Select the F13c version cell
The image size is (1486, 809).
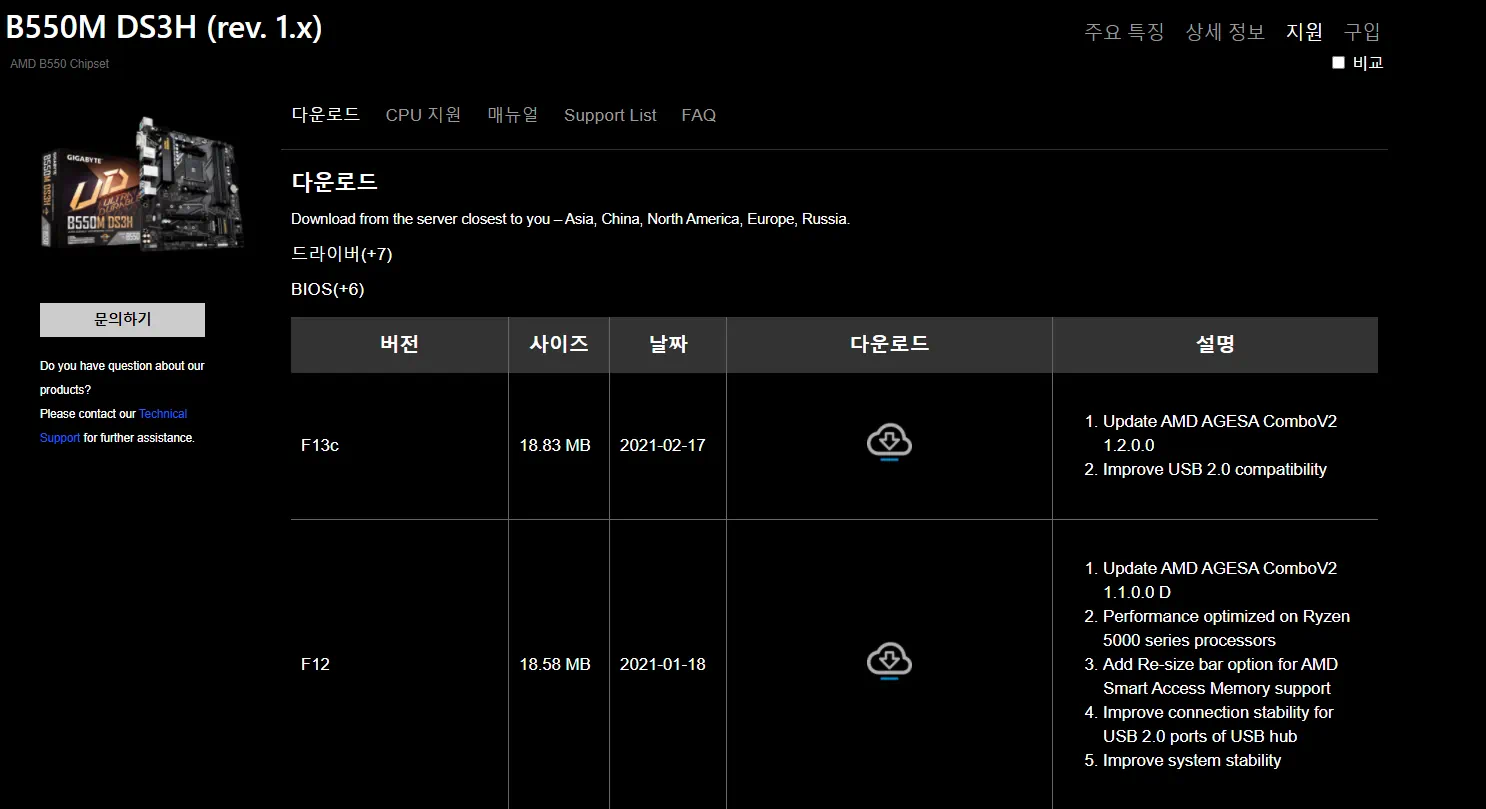[400, 446]
